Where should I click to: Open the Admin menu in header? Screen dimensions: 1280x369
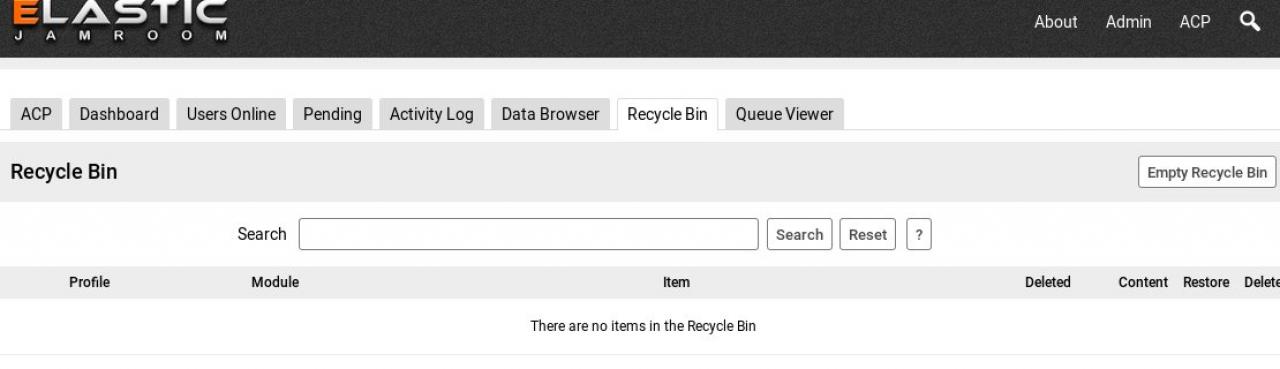click(1128, 21)
